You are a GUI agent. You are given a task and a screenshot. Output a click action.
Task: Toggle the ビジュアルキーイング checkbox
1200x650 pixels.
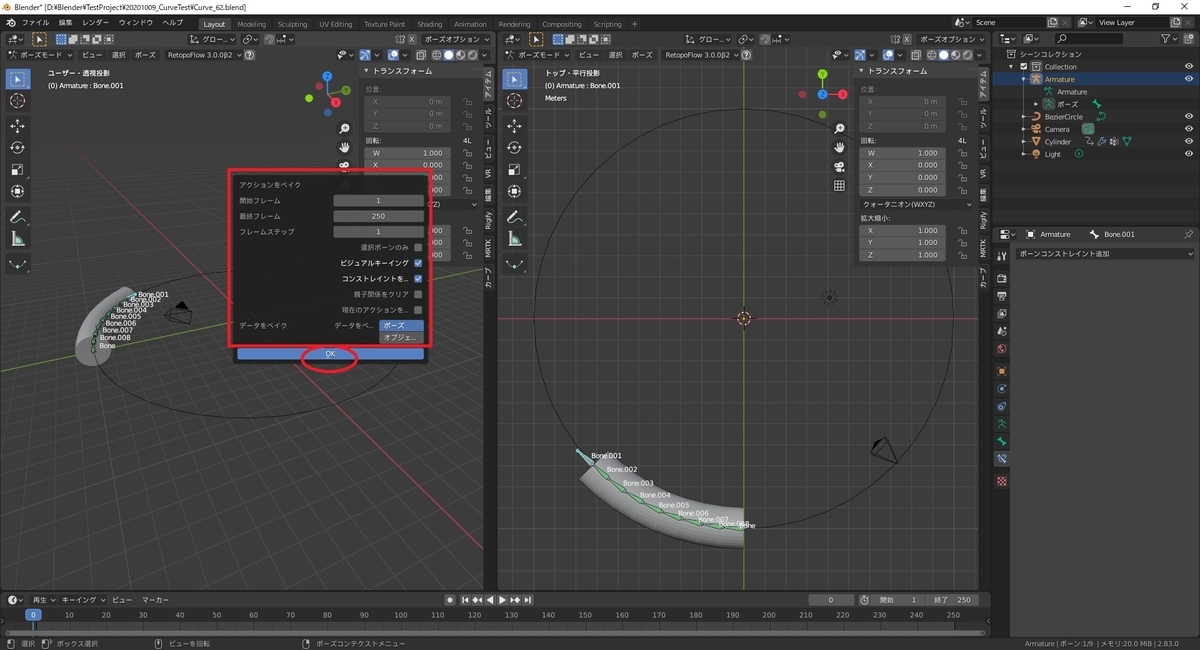click(418, 263)
